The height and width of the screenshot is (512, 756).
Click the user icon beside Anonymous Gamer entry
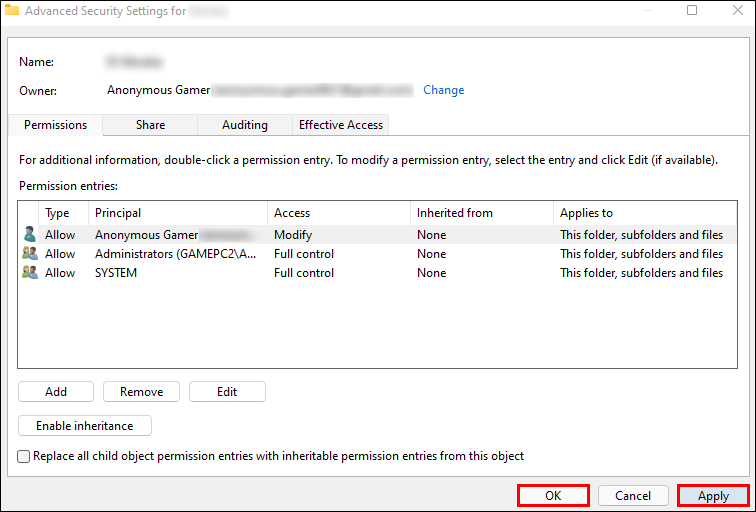(x=29, y=234)
